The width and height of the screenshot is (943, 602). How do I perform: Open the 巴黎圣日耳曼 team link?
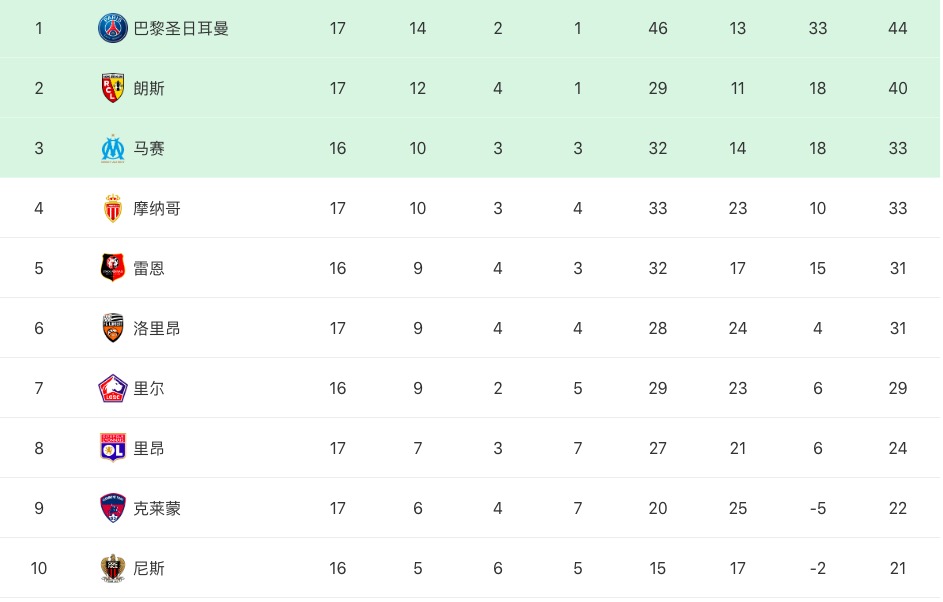[x=181, y=28]
